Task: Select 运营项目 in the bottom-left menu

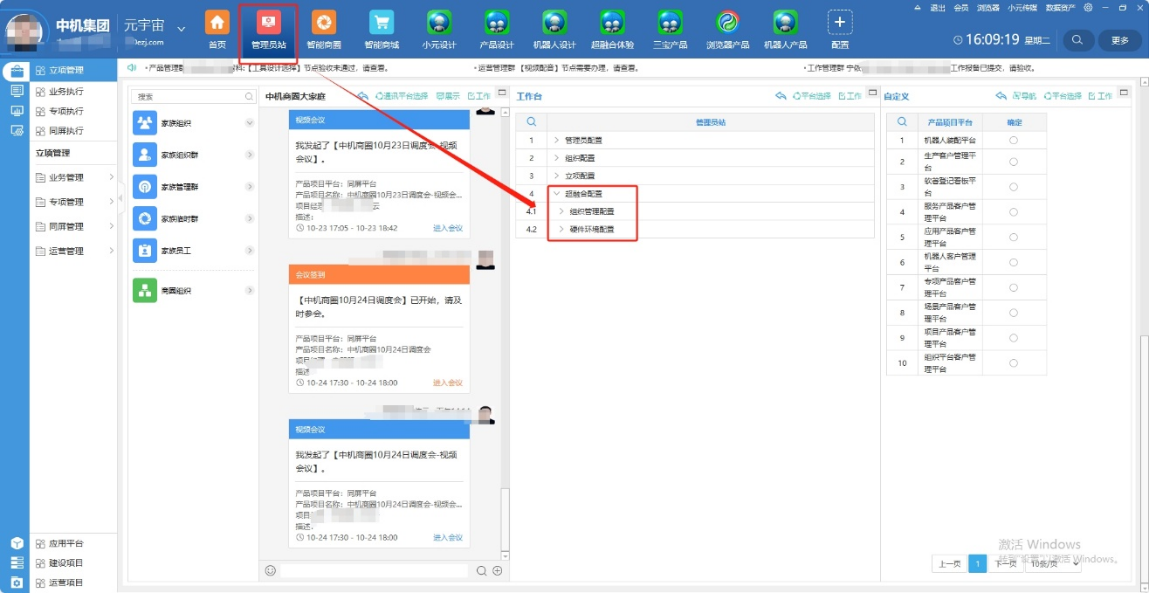Action: point(66,582)
